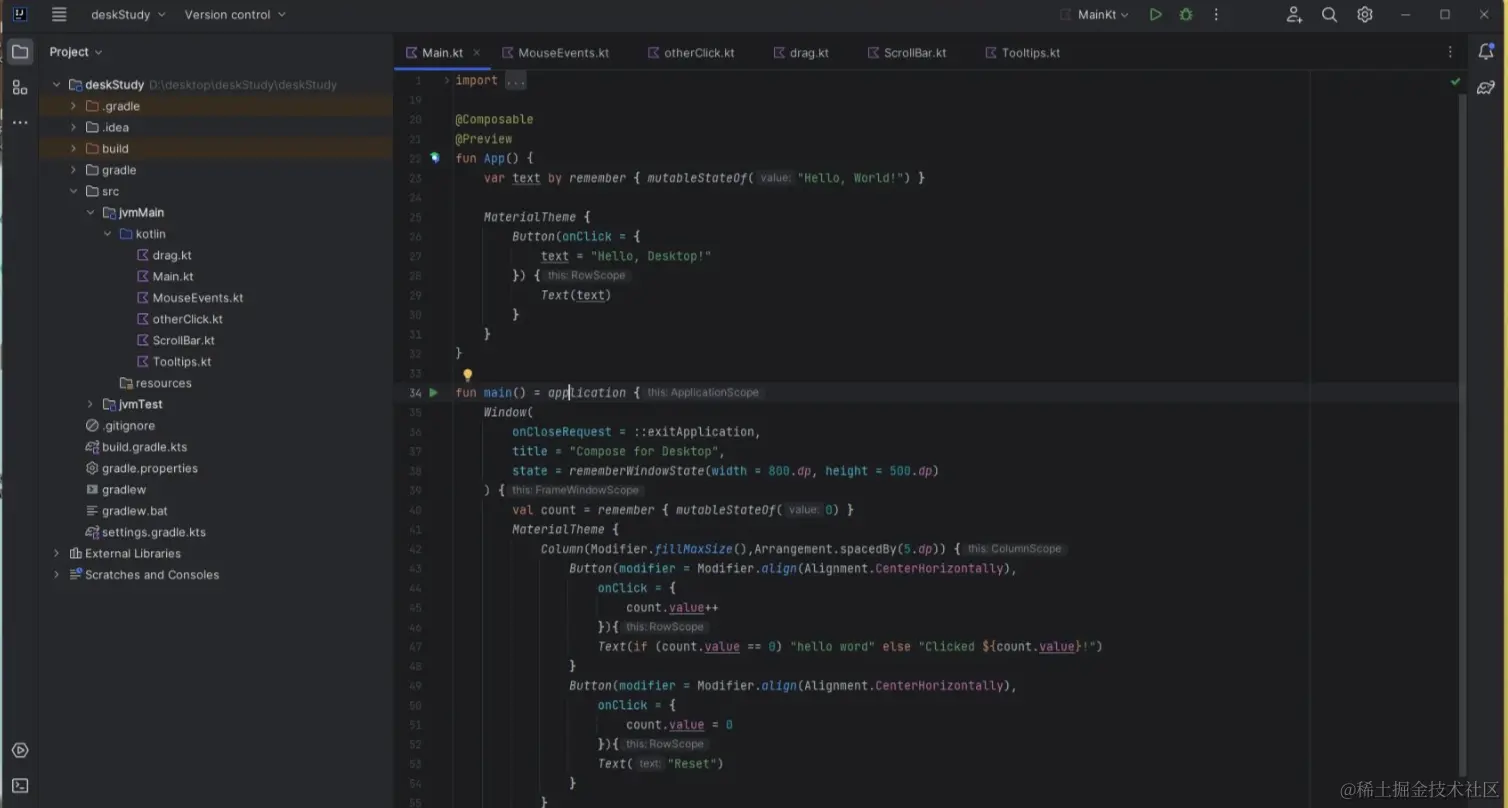1508x808 pixels.
Task: Expand Scratches and Consoles node
Action: 56,575
